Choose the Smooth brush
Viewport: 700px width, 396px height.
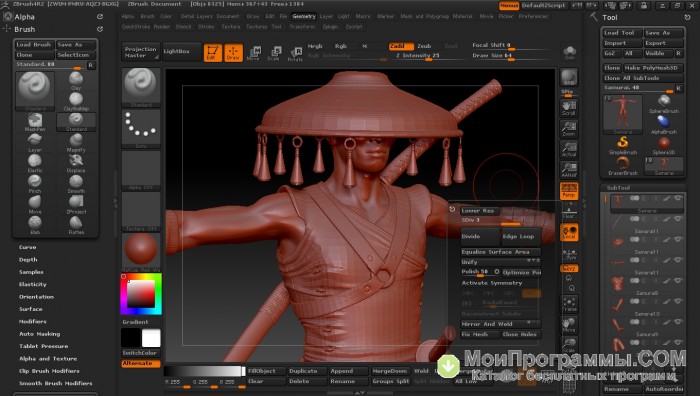coord(76,184)
